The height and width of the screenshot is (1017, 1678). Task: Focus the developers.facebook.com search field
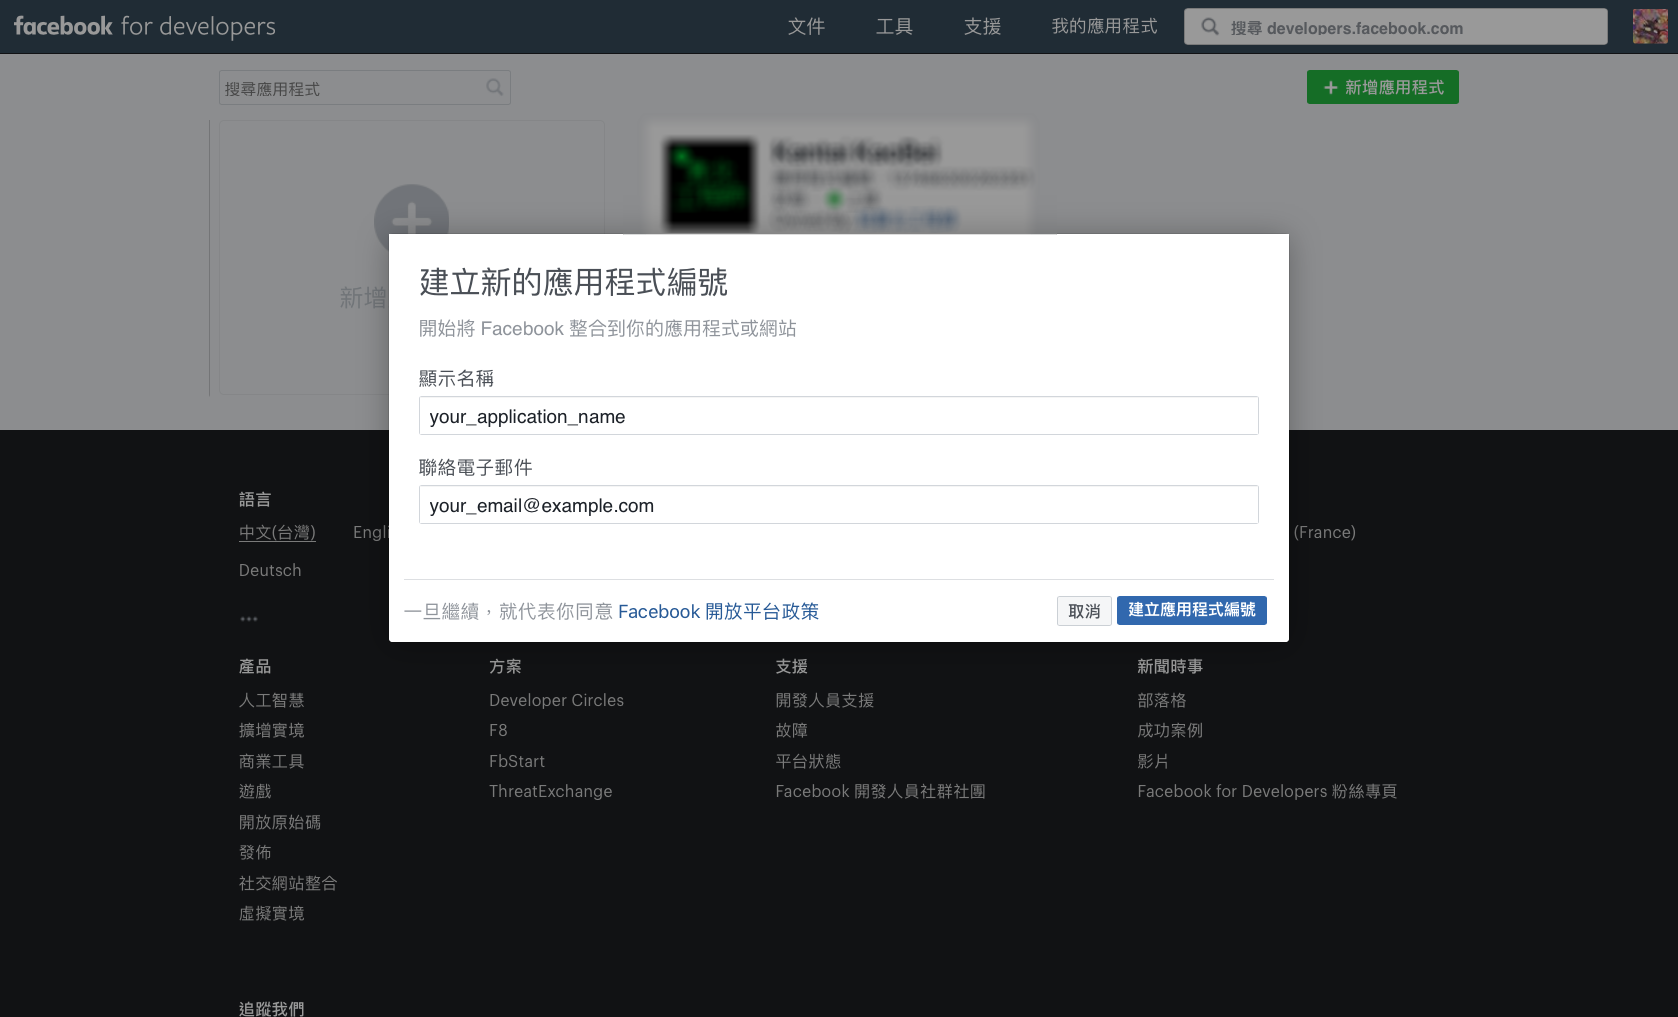(x=1396, y=27)
